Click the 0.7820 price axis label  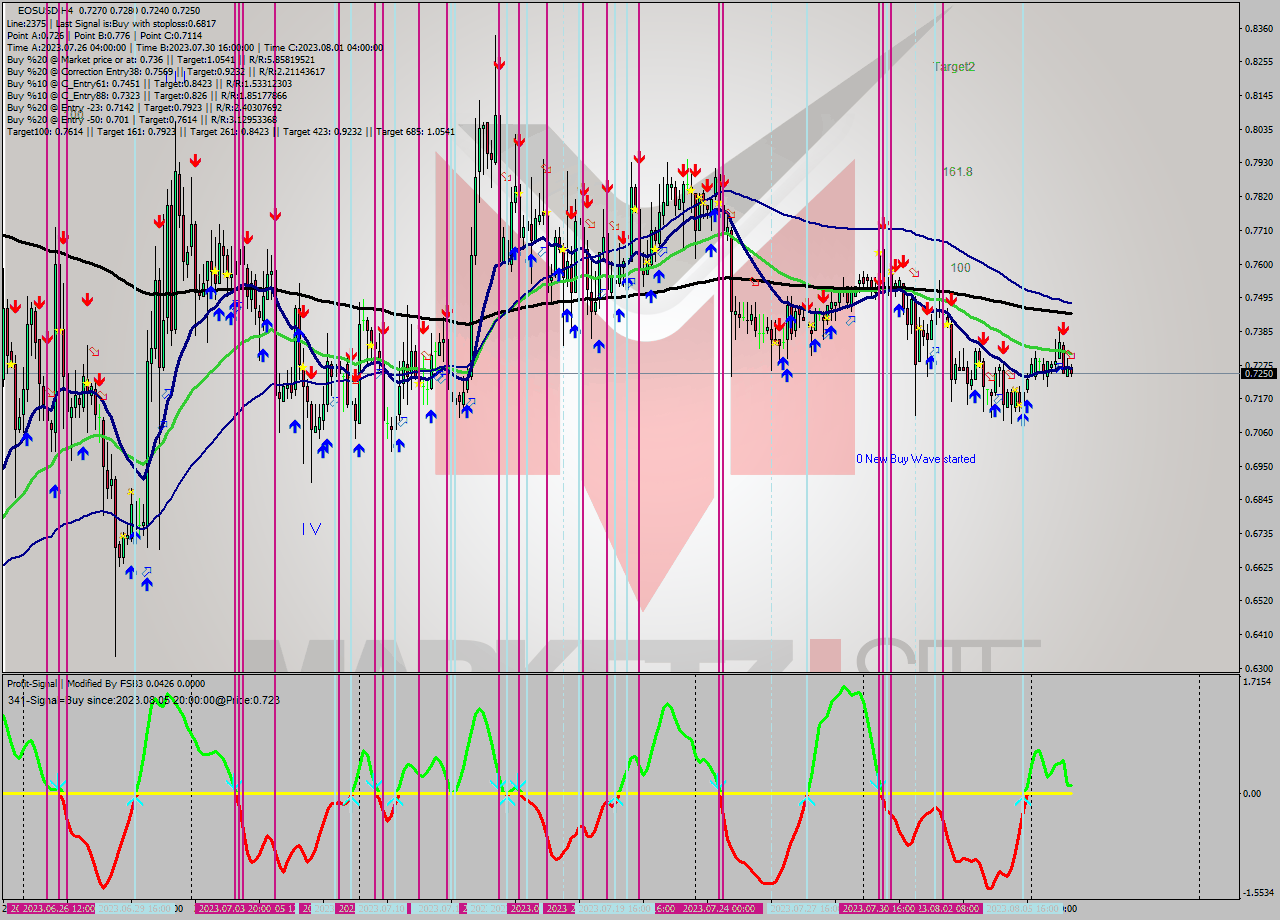1258,197
